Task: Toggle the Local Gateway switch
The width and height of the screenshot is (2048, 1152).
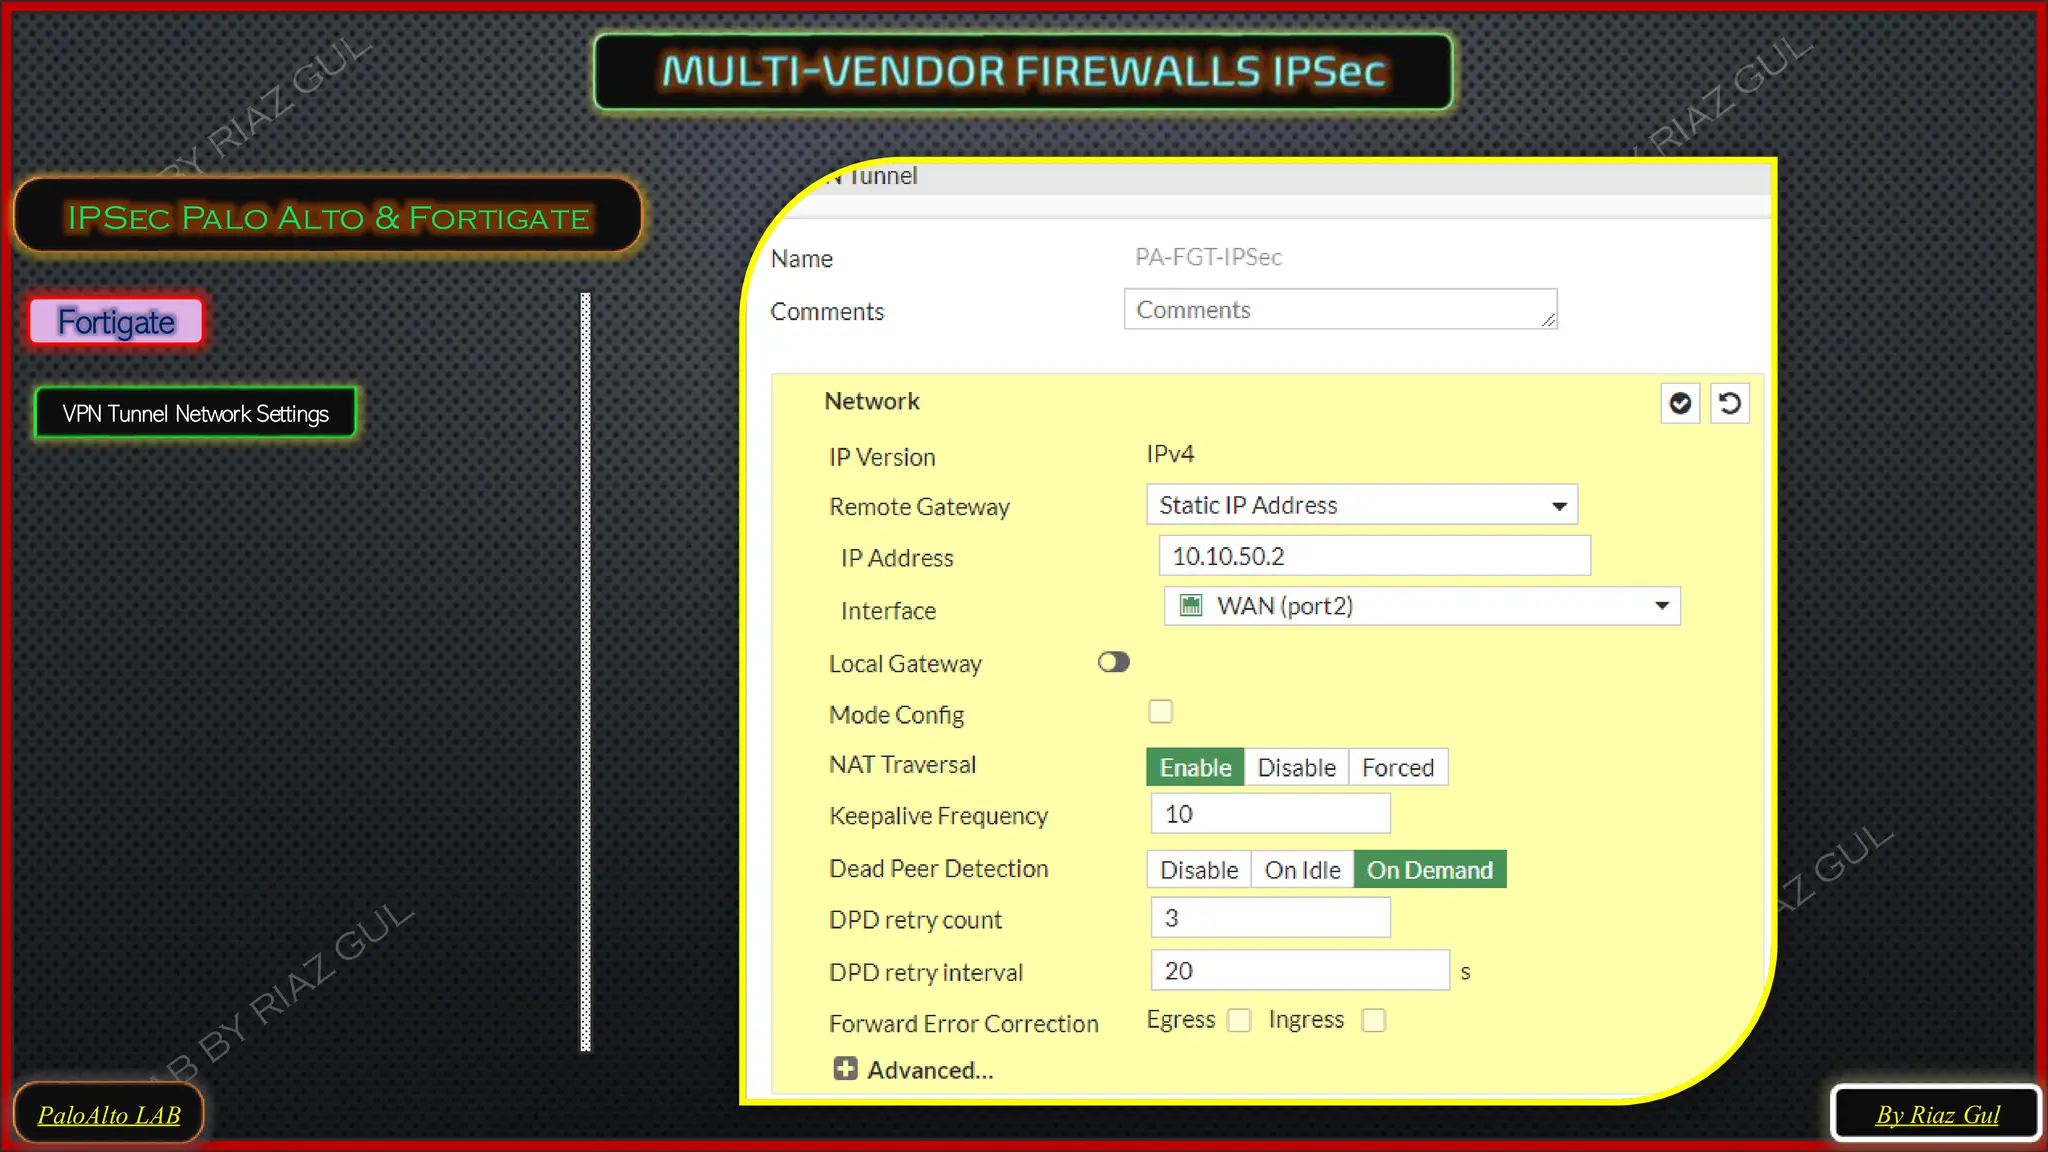Action: (x=1113, y=662)
